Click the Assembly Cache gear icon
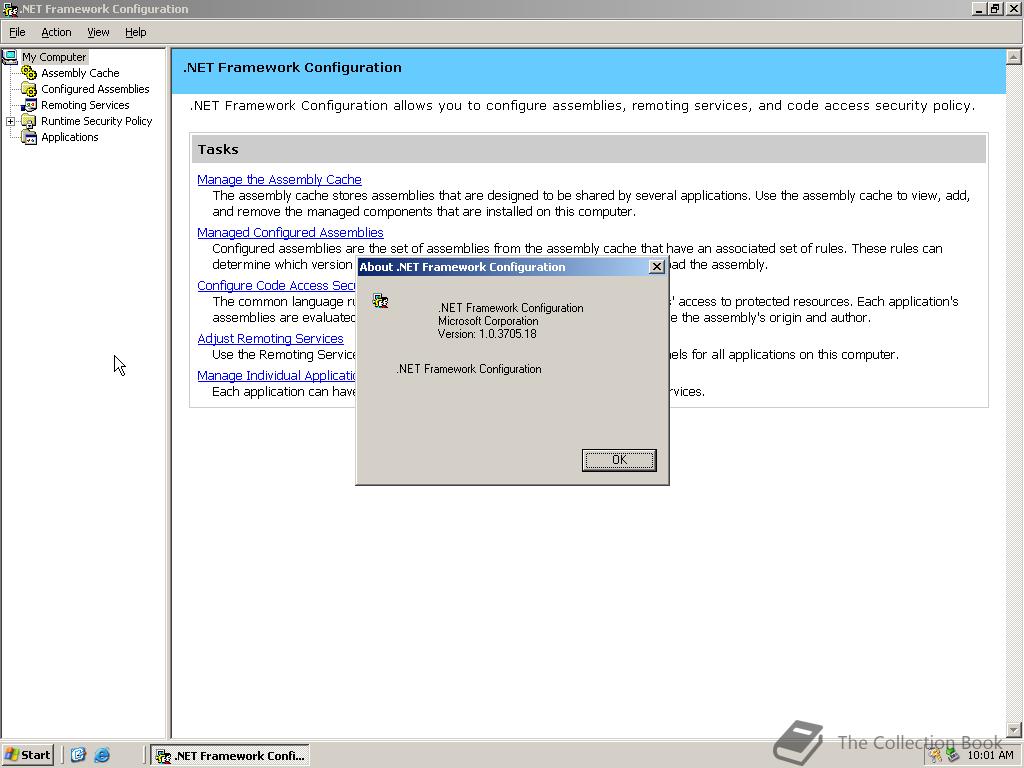This screenshot has width=1024, height=768. [x=29, y=72]
